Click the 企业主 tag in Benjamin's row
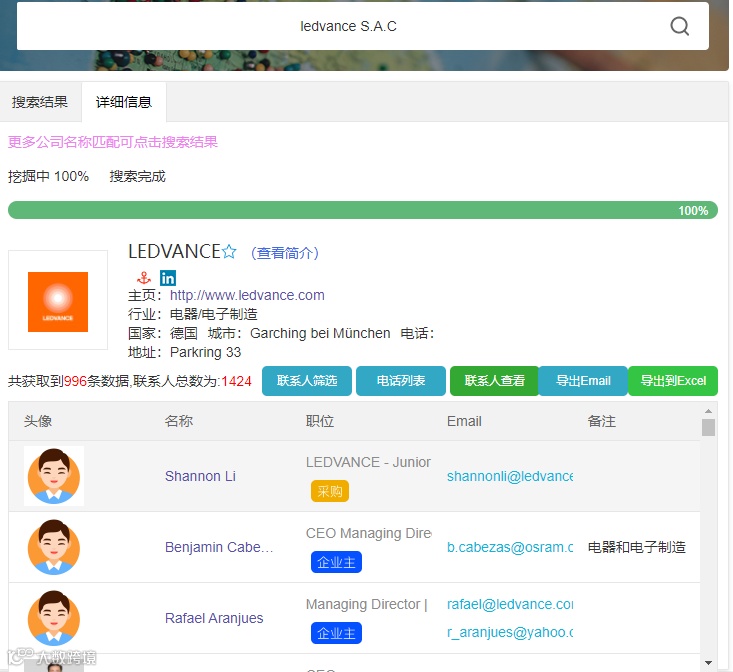 coord(336,562)
